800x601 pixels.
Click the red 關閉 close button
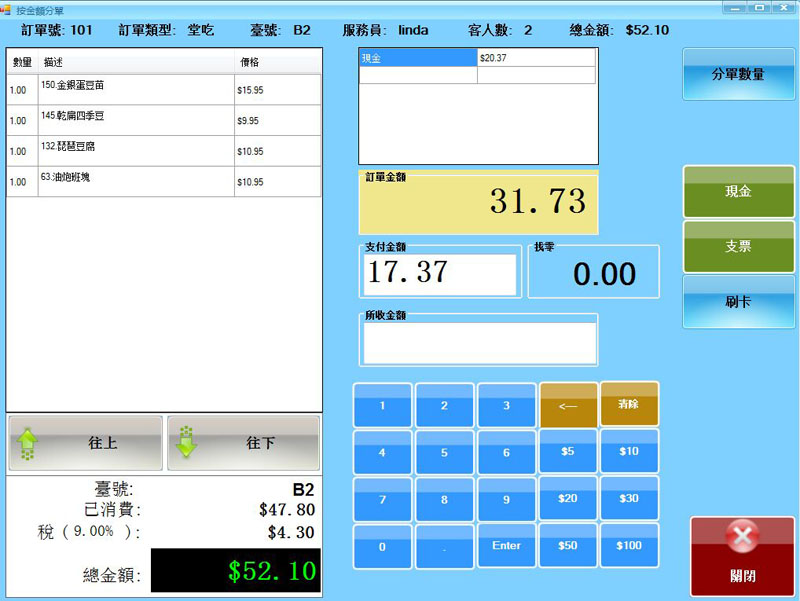click(x=742, y=556)
